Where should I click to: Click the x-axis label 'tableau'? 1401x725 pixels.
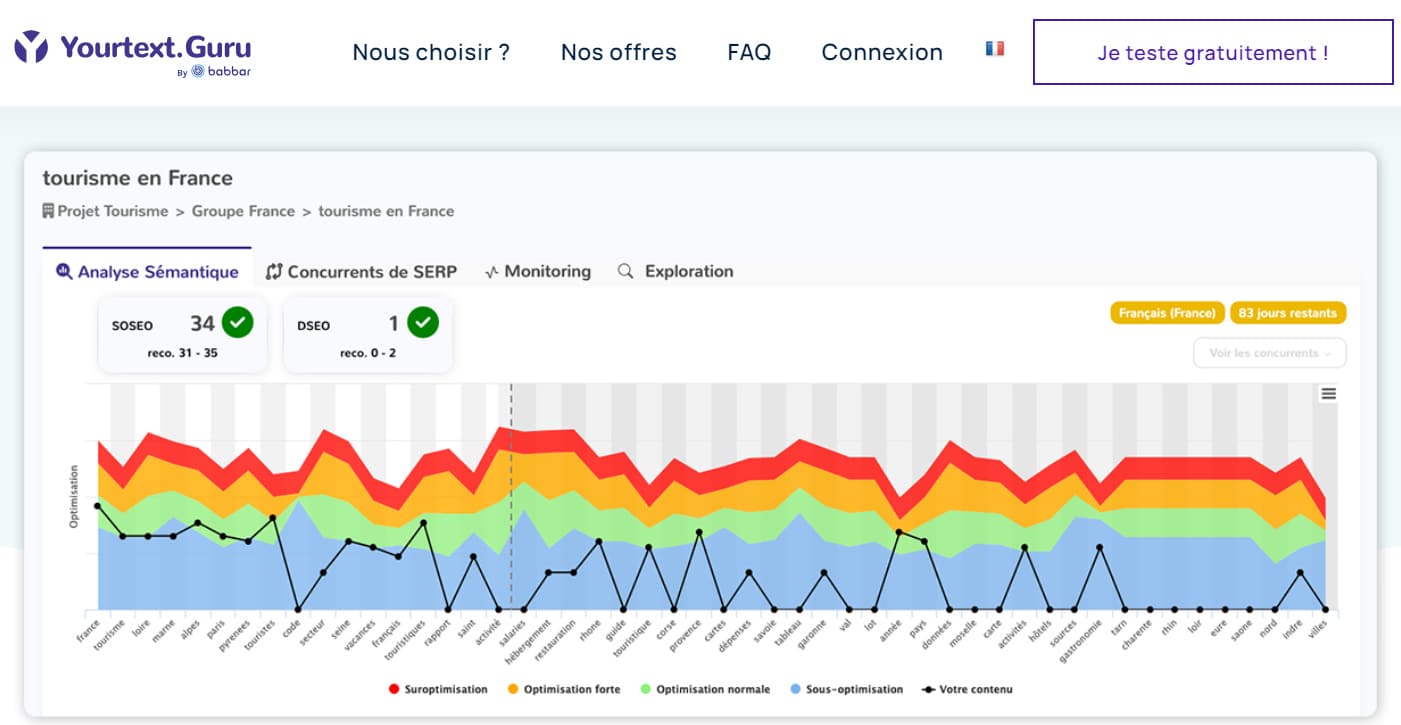point(789,633)
